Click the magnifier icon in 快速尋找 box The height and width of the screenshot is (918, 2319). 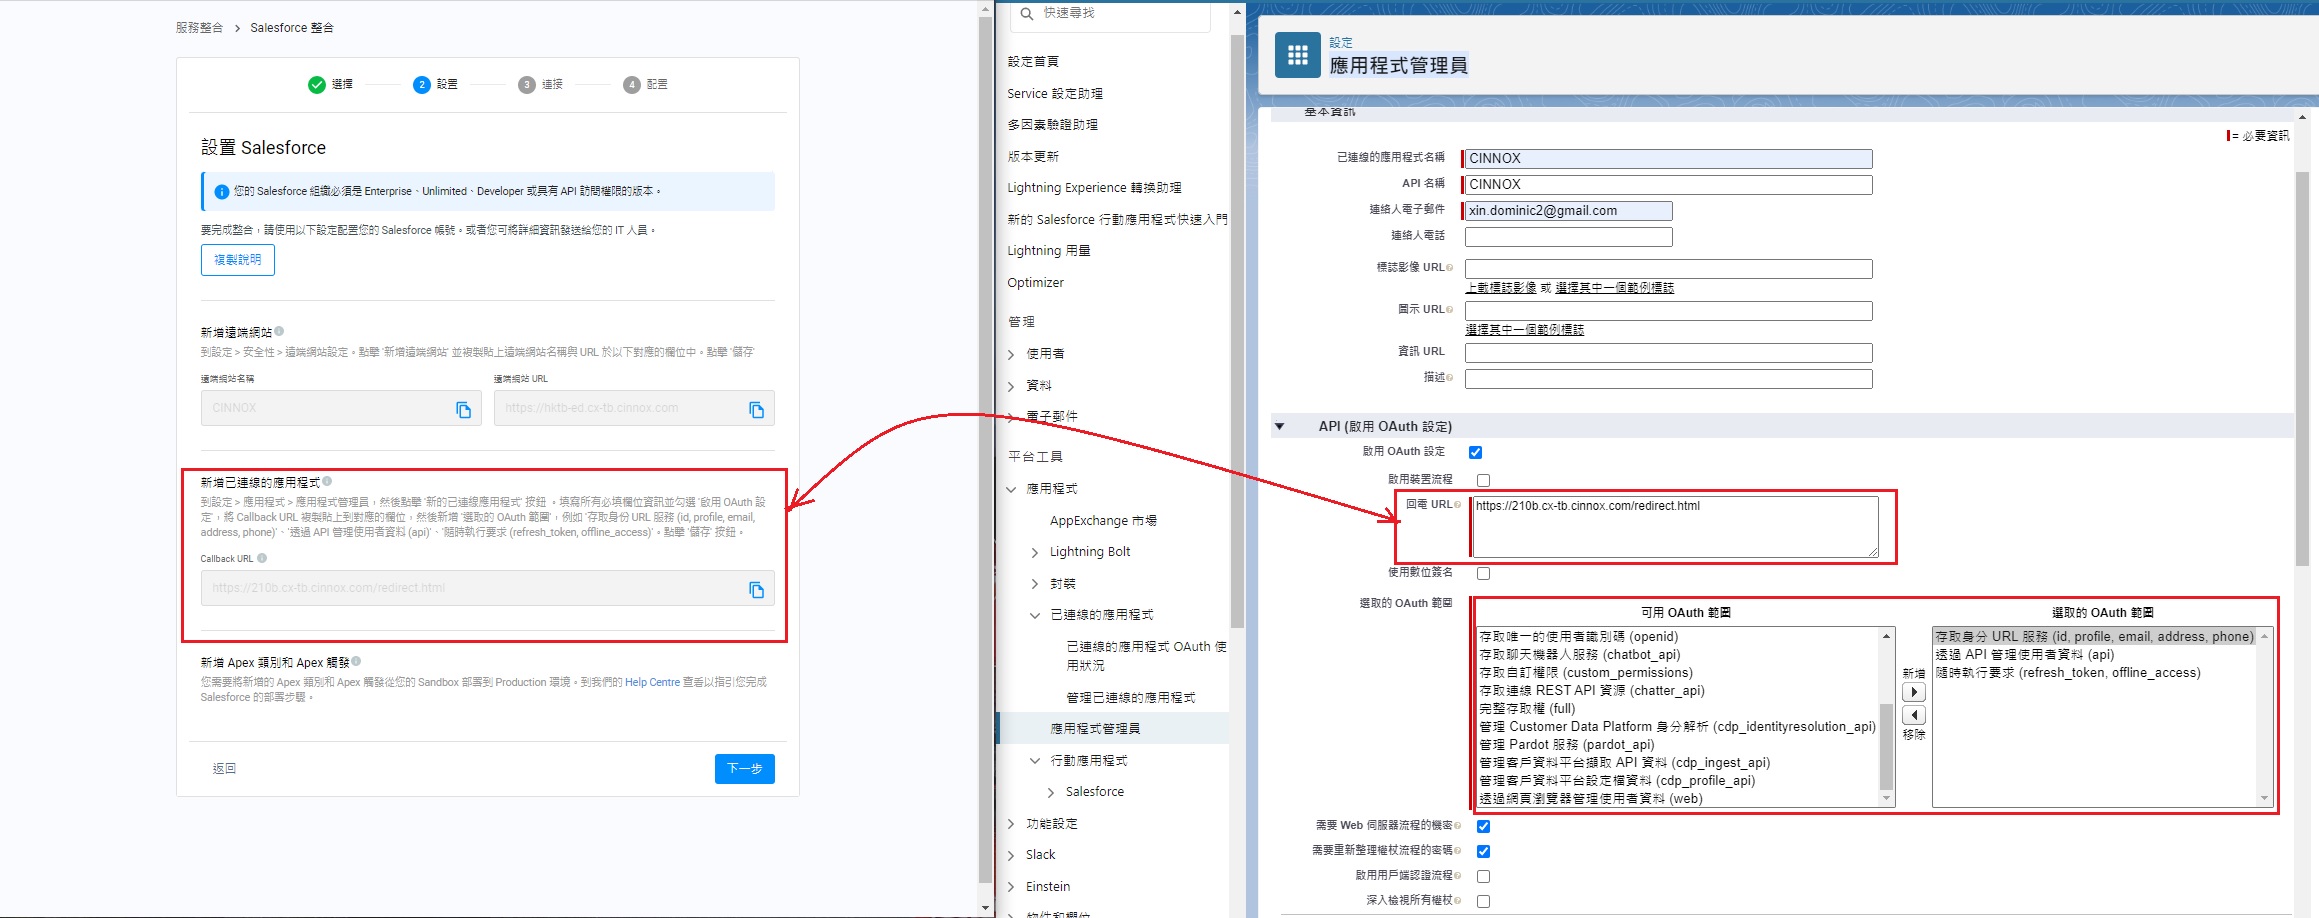click(1027, 13)
